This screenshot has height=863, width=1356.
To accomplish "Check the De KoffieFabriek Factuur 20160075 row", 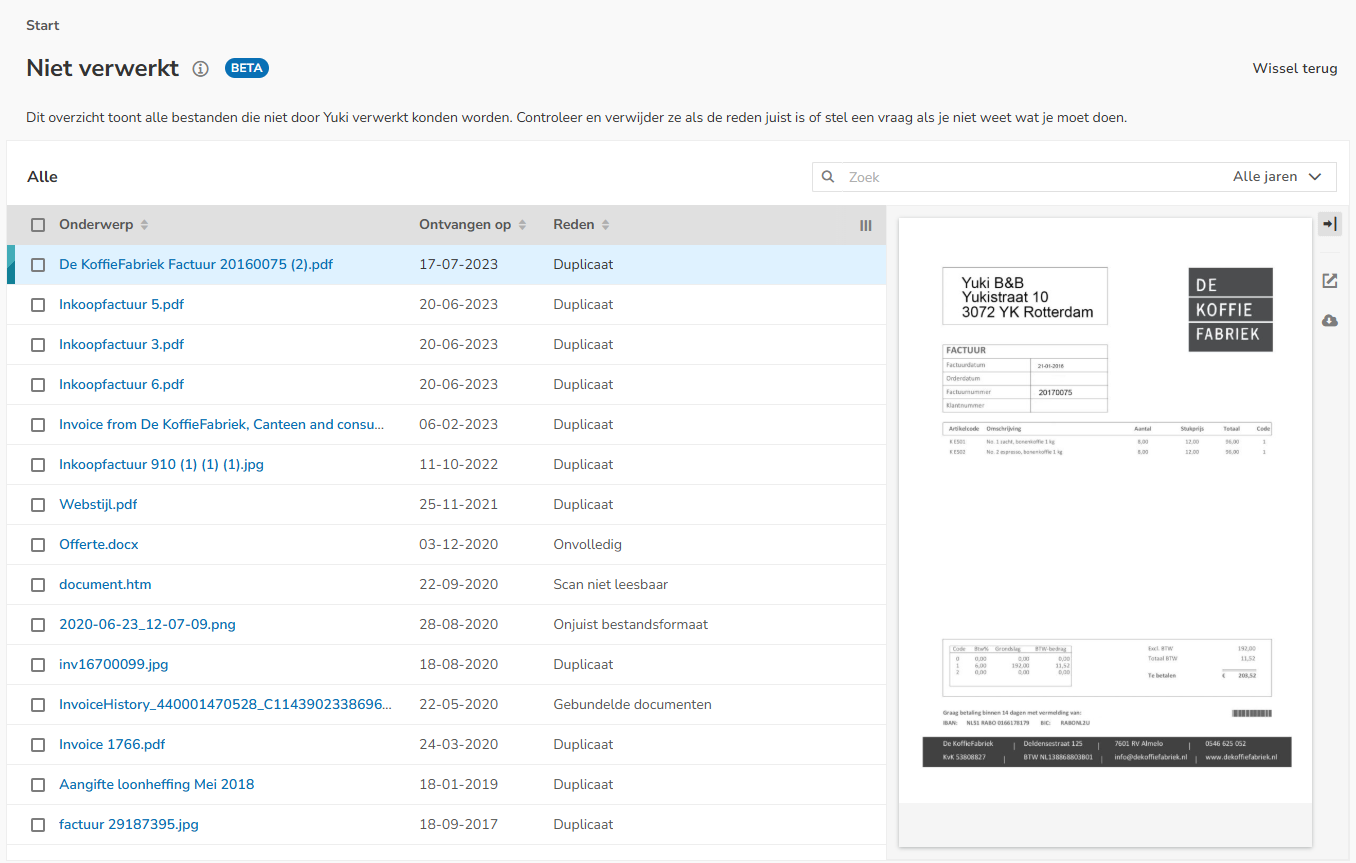I will pos(38,265).
